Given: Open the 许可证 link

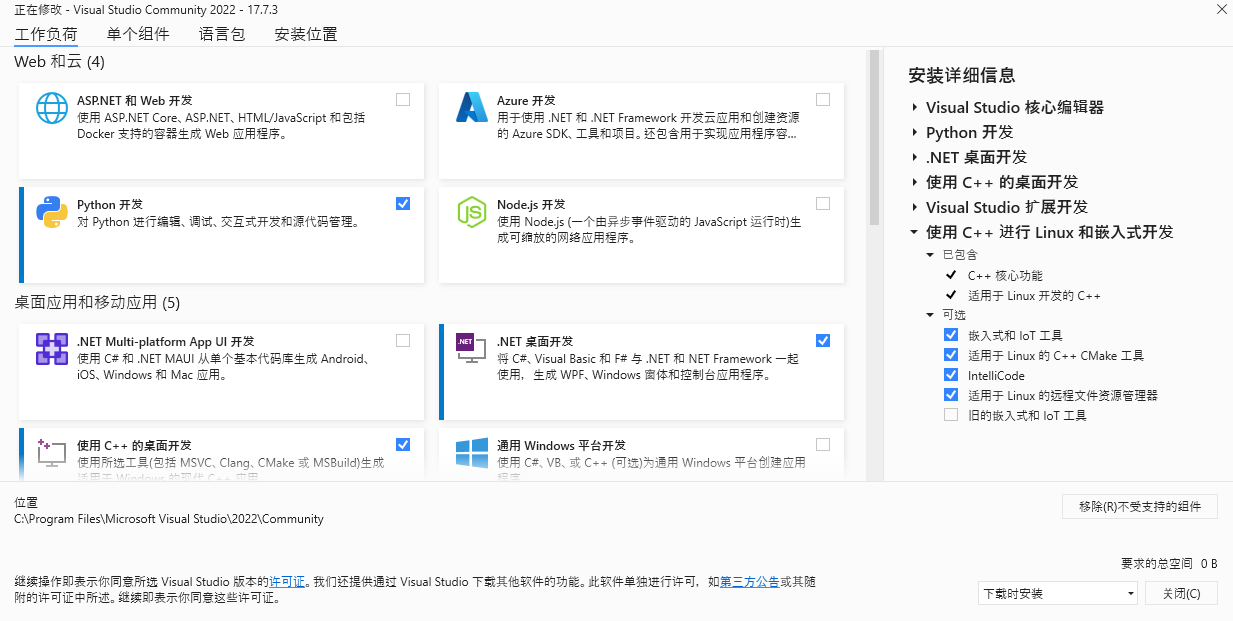Looking at the screenshot, I should click(x=288, y=581).
